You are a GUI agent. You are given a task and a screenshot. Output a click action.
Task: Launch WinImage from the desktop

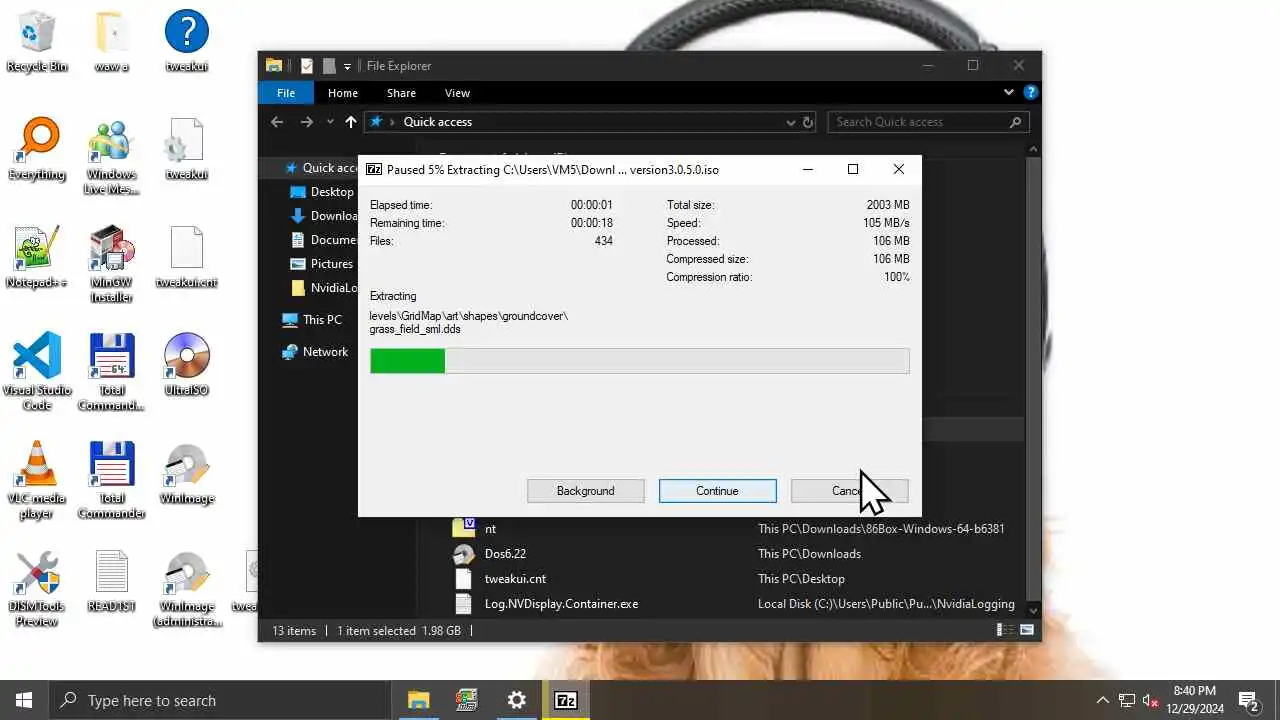click(x=187, y=473)
